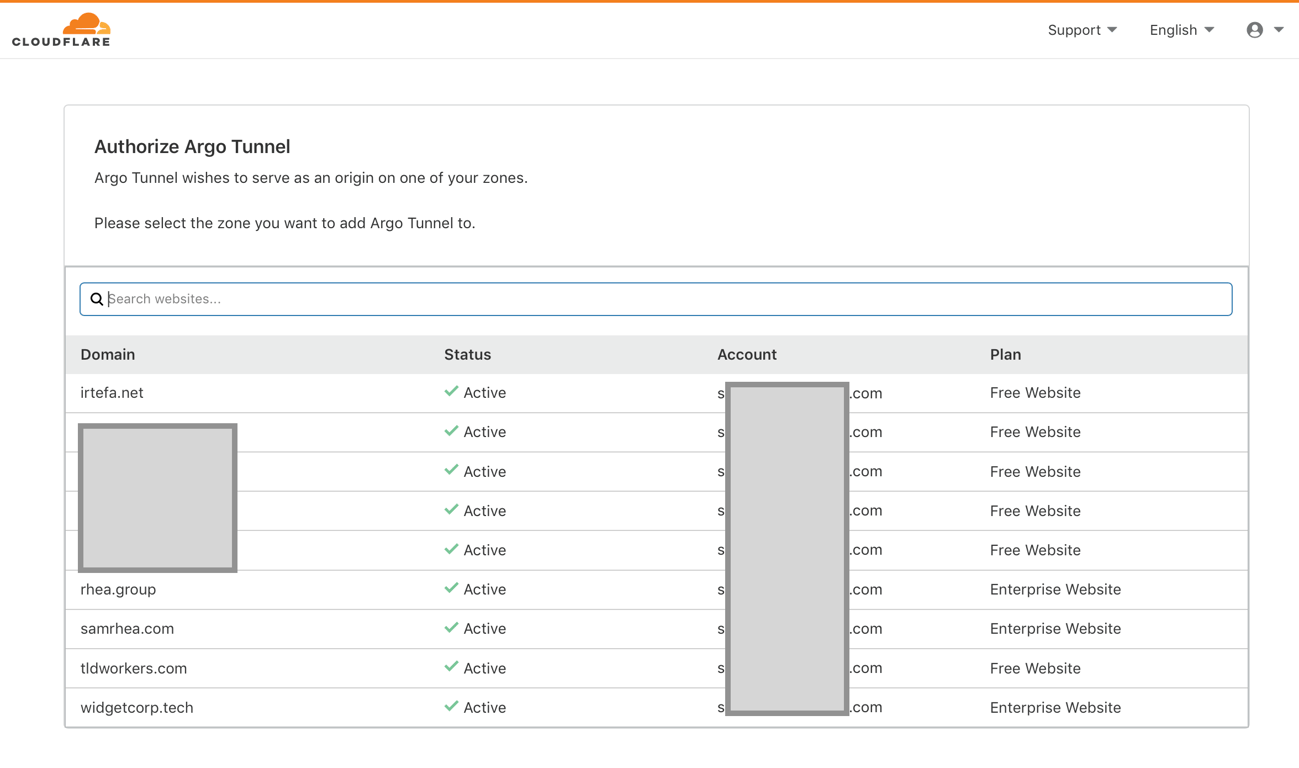Click the Account column header
1299x768 pixels.
pos(747,354)
